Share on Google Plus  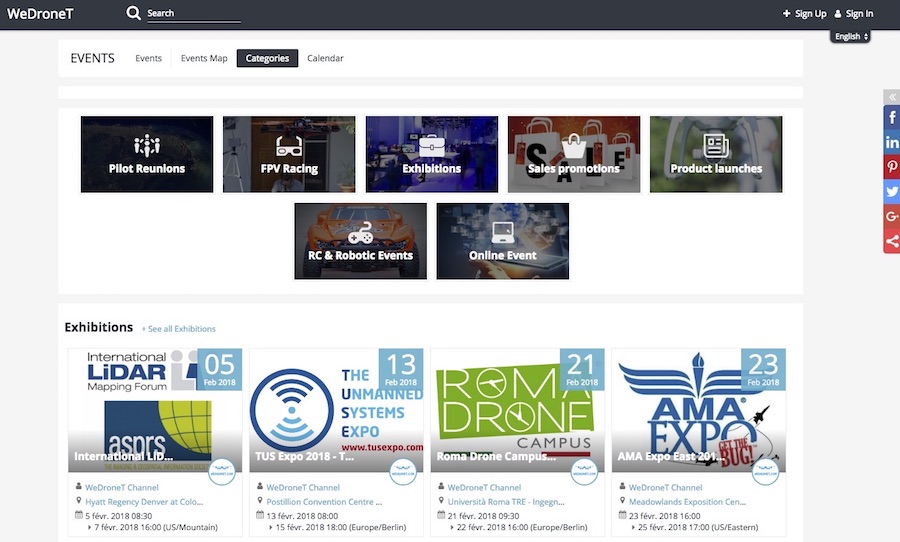coord(891,216)
